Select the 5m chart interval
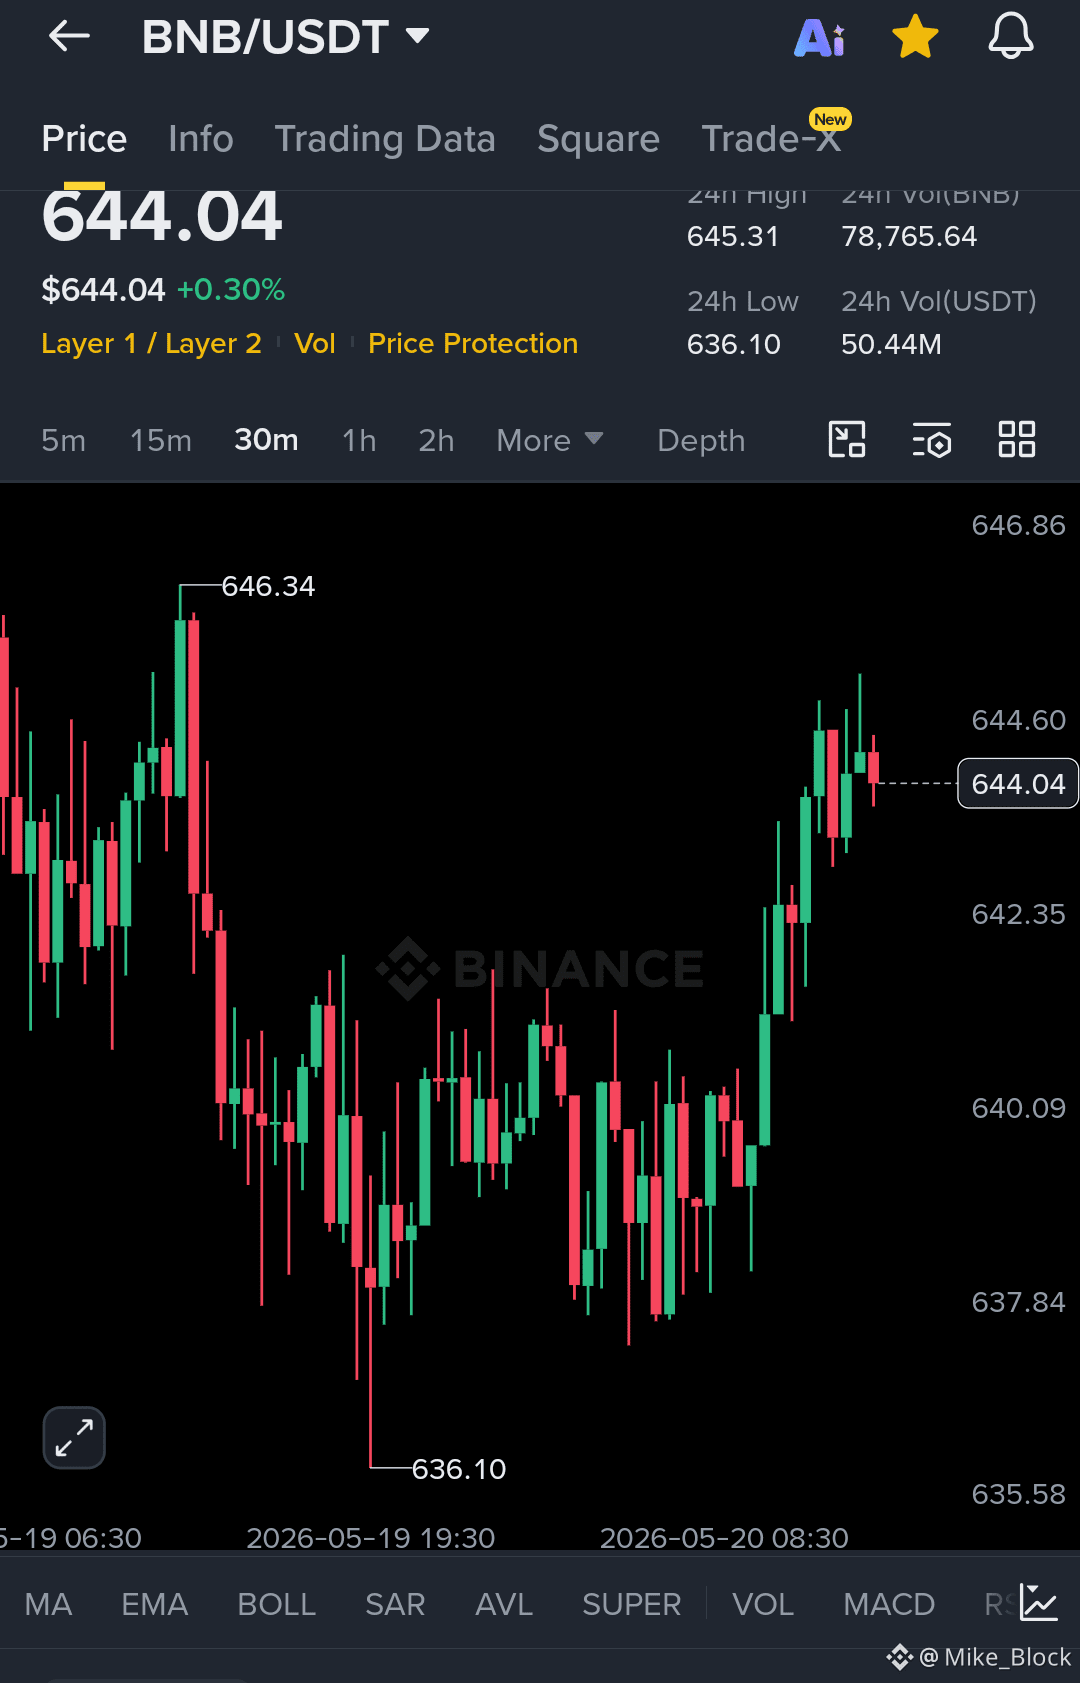1080x1683 pixels. [63, 441]
